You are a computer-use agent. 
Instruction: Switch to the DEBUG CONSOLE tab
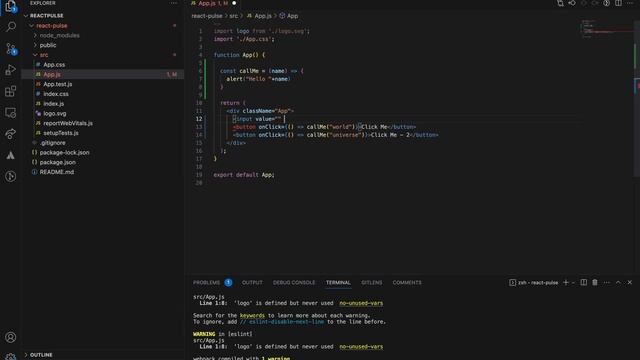tap(294, 282)
